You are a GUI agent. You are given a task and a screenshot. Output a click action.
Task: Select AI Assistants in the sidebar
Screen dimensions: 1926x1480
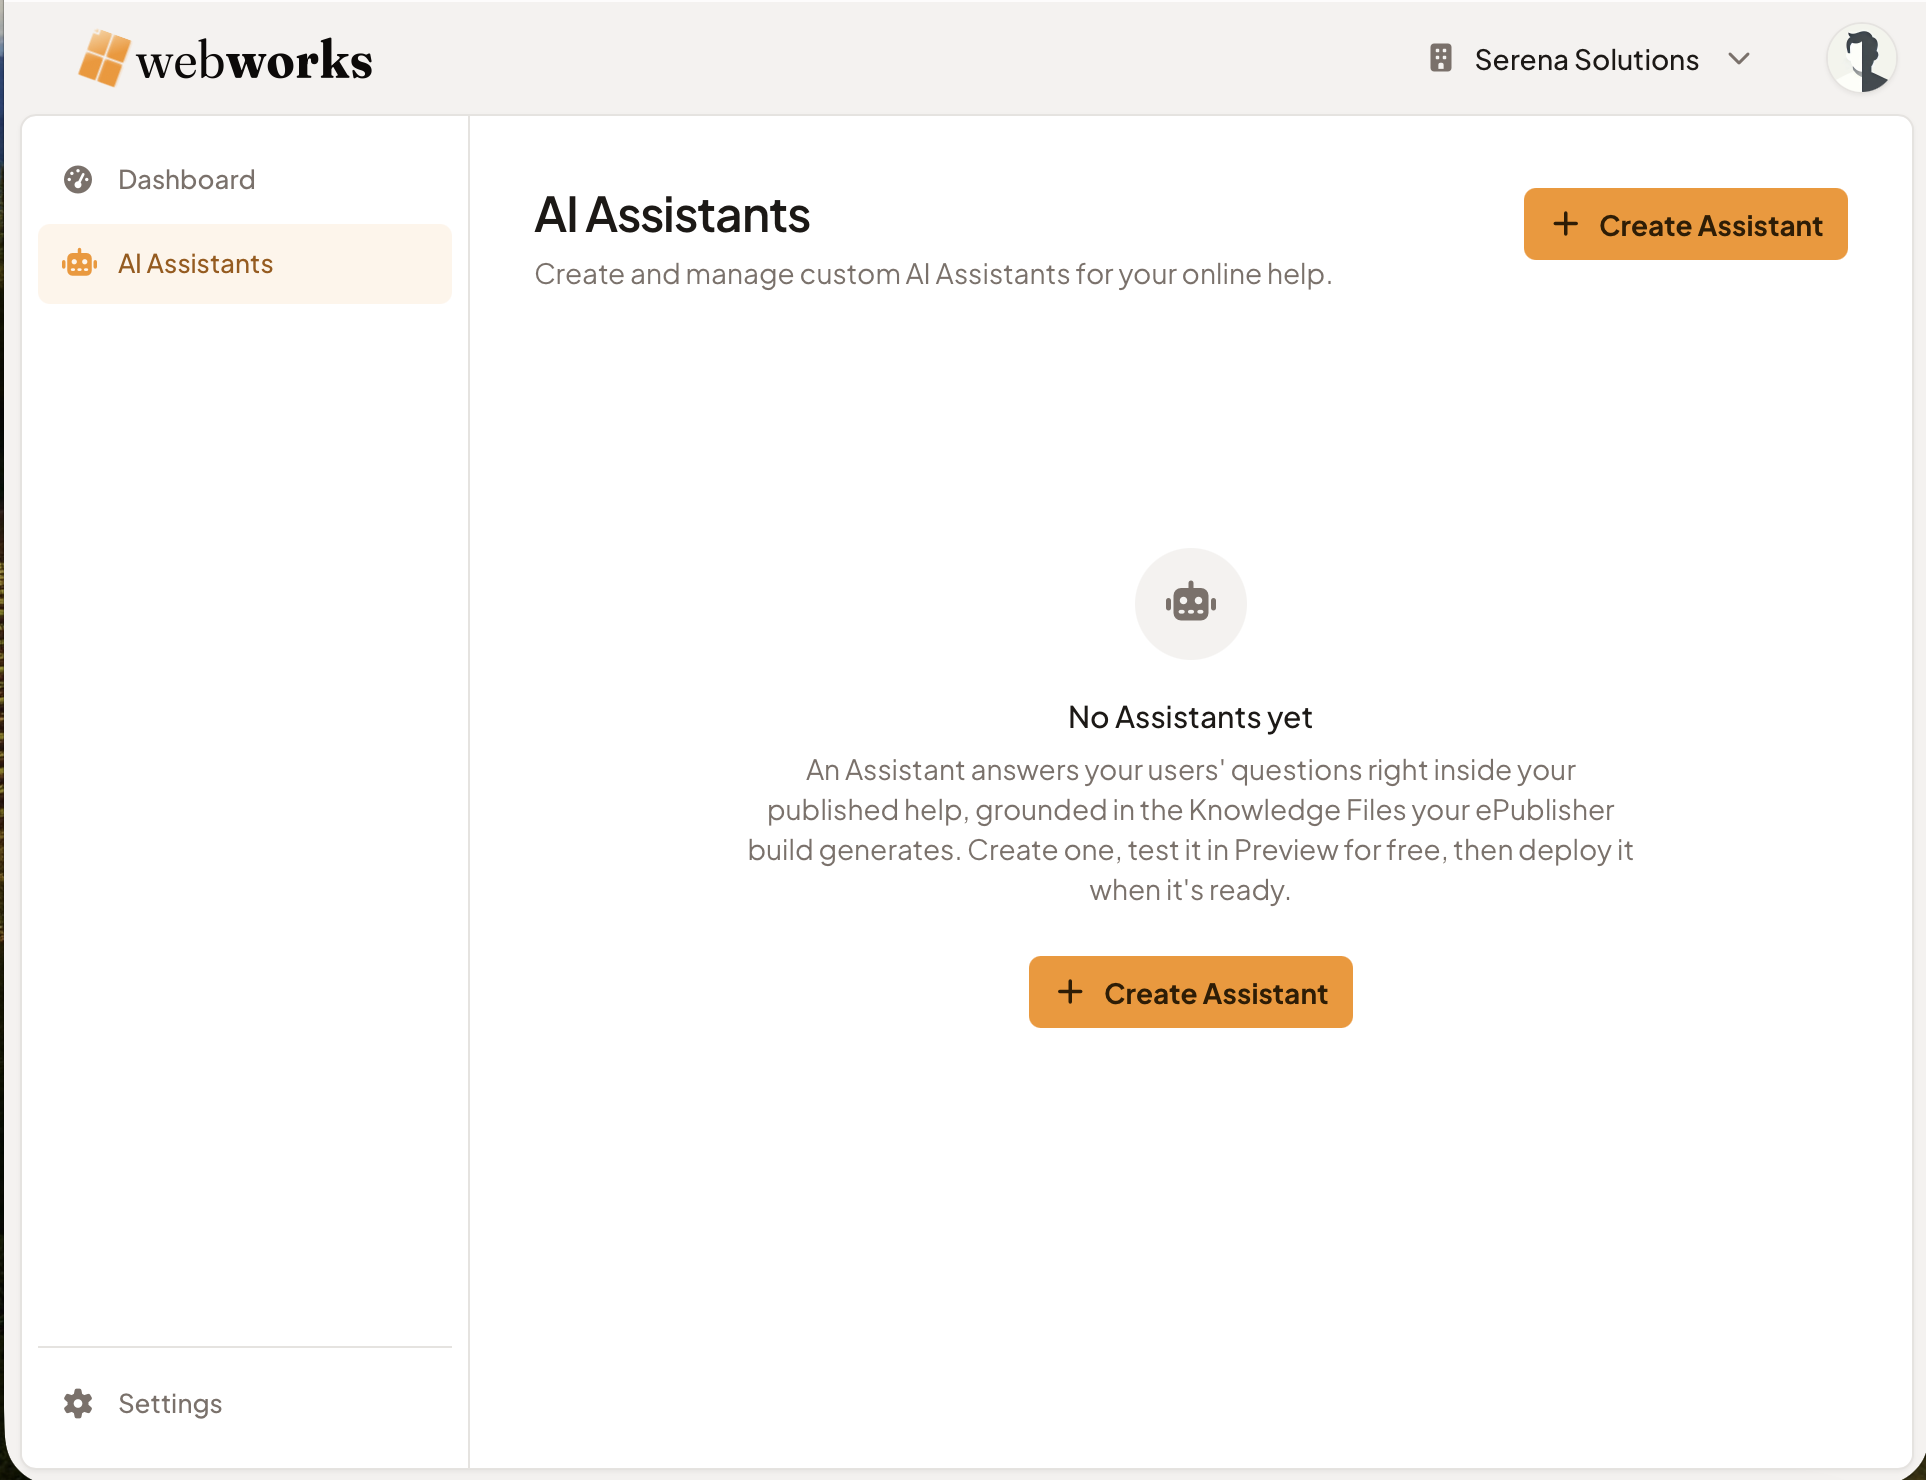245,264
